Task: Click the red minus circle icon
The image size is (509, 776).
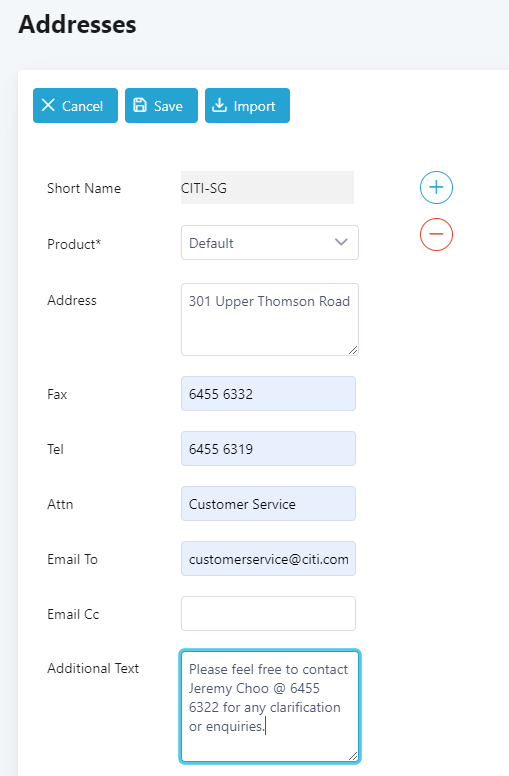Action: [436, 234]
